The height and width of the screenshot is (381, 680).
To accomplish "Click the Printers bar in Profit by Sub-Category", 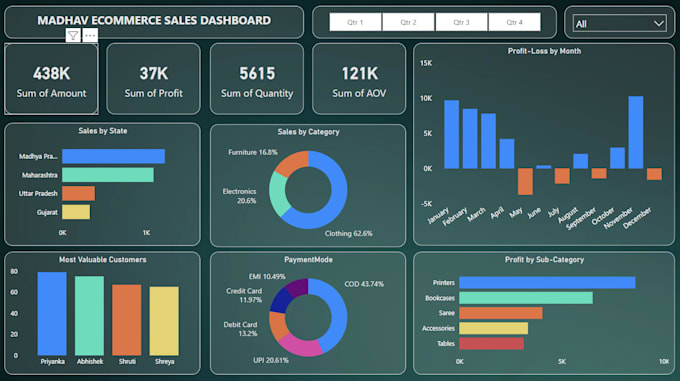I will point(547,283).
